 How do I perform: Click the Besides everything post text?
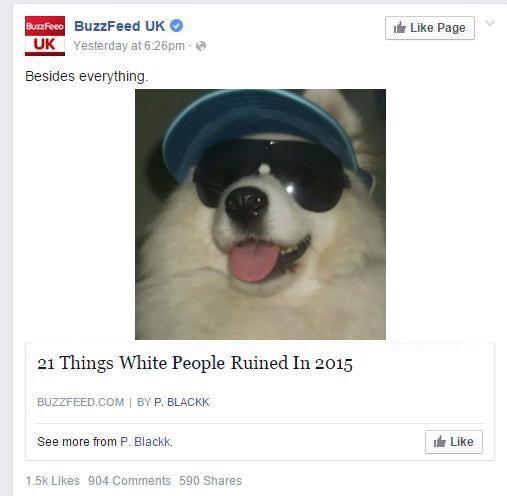click(87, 76)
